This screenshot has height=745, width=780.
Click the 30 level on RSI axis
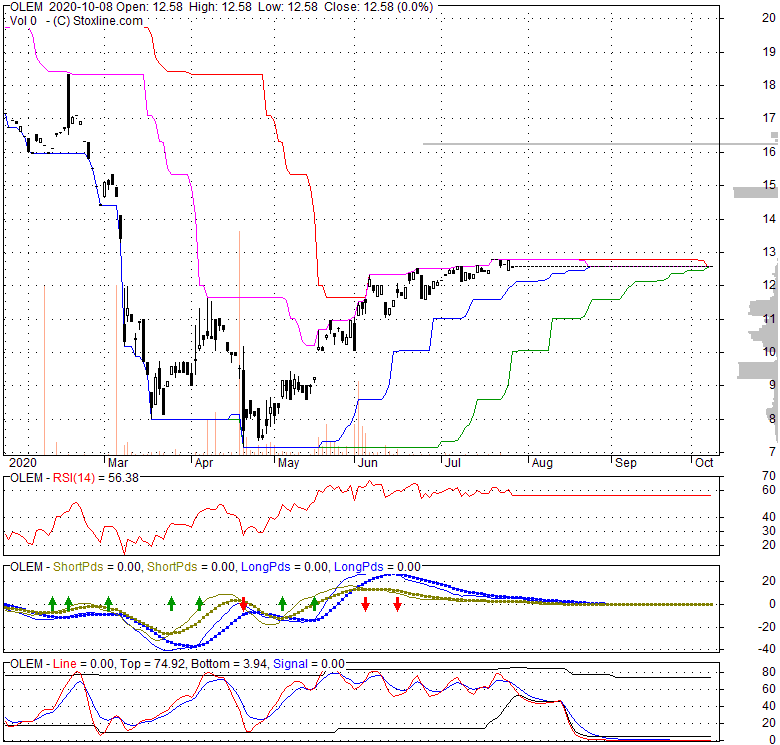769,531
